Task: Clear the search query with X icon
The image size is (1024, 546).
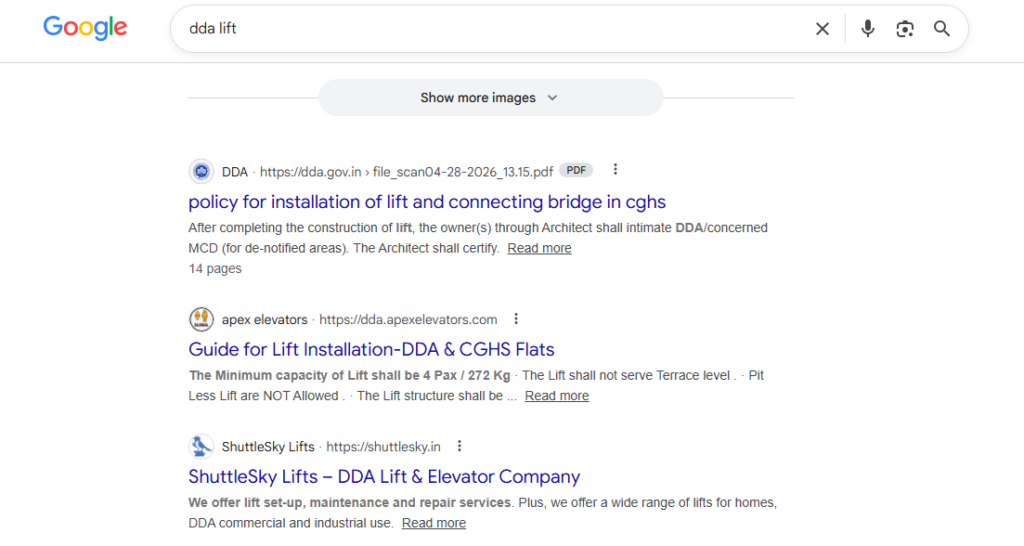Action: [x=822, y=29]
